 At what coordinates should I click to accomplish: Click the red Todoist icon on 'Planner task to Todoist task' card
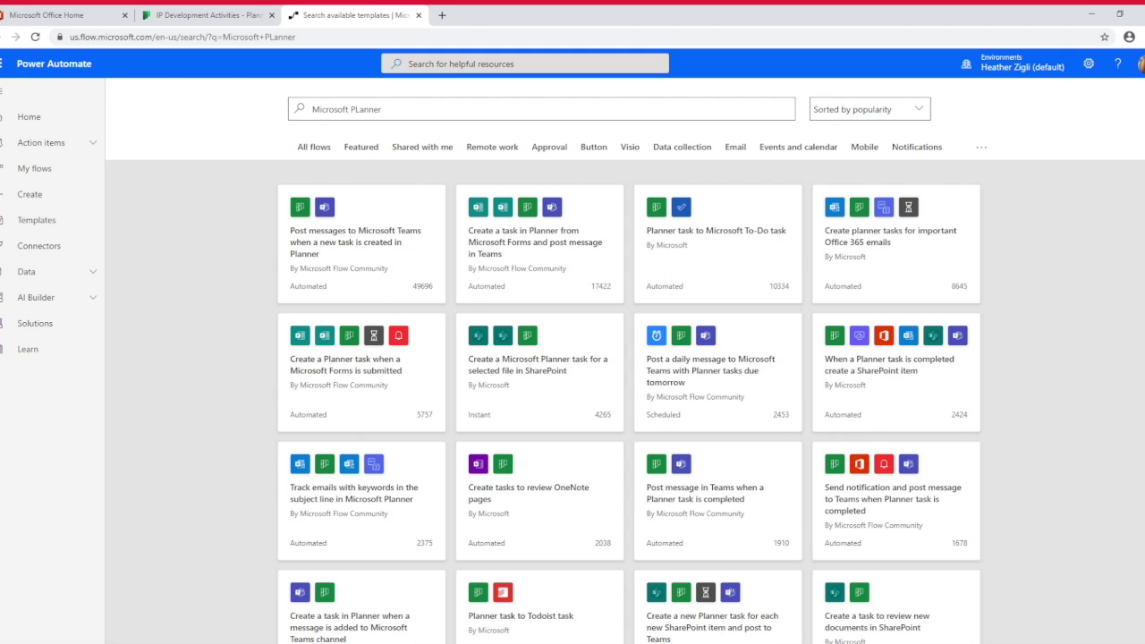click(x=503, y=593)
